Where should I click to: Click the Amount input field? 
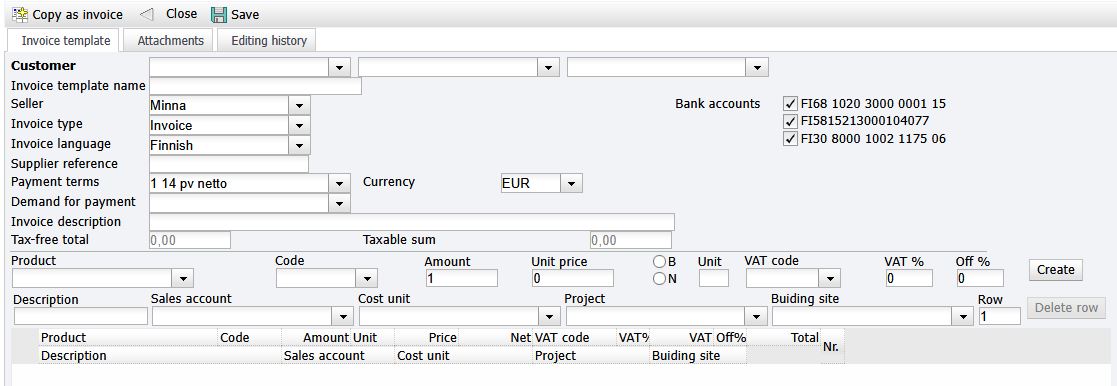462,278
